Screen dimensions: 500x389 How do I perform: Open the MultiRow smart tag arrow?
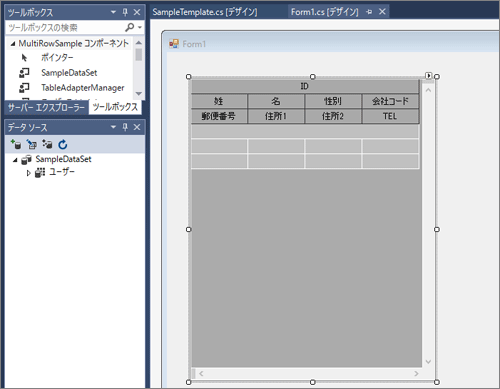(x=429, y=76)
